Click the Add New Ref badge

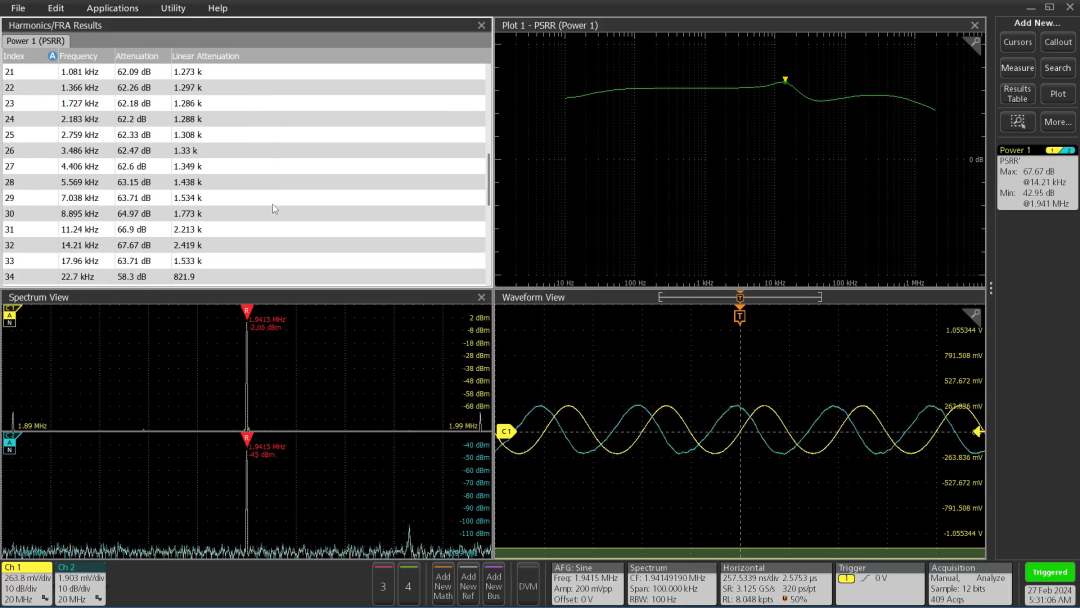470,585
